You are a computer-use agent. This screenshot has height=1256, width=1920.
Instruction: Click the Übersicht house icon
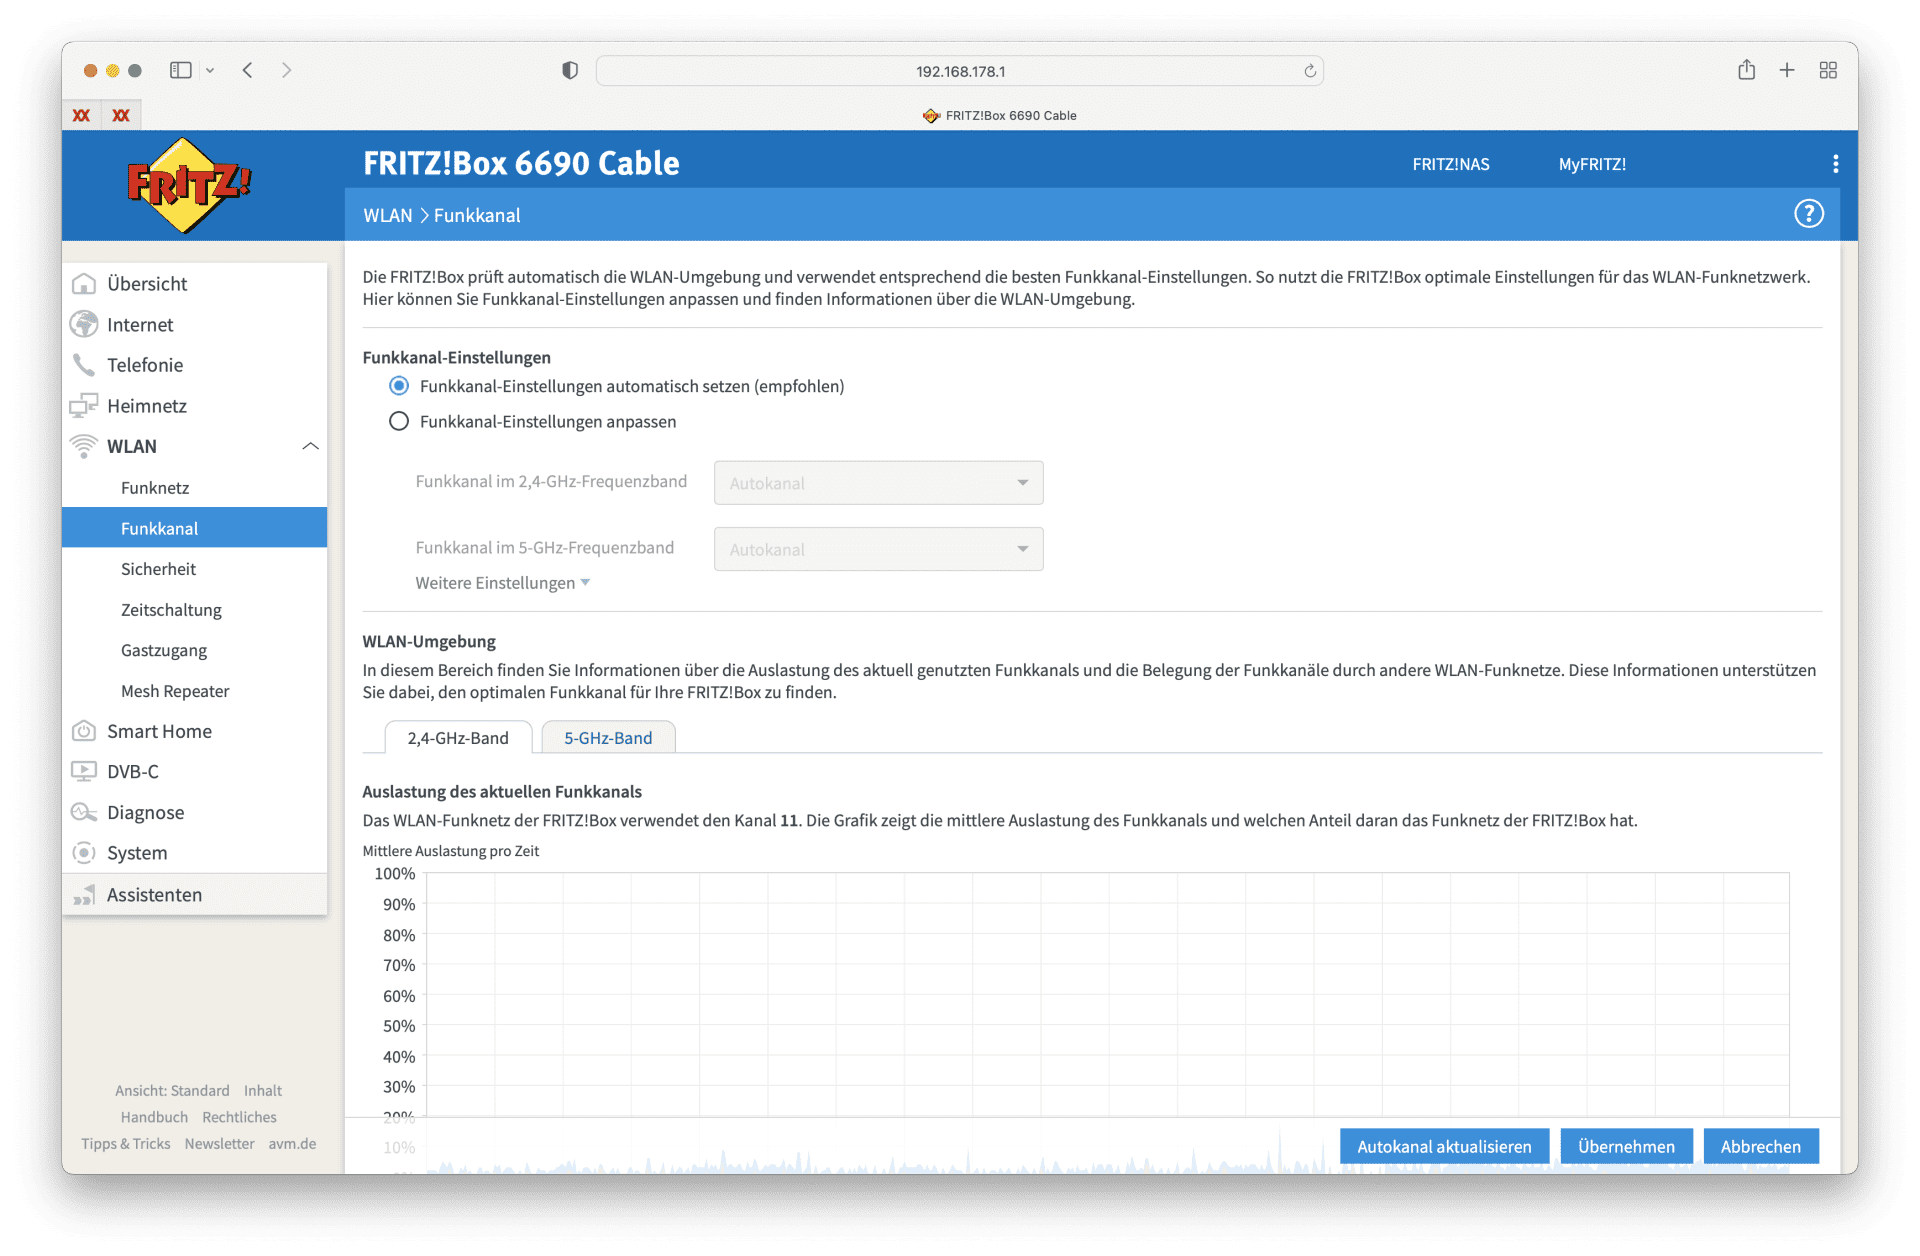click(x=84, y=284)
